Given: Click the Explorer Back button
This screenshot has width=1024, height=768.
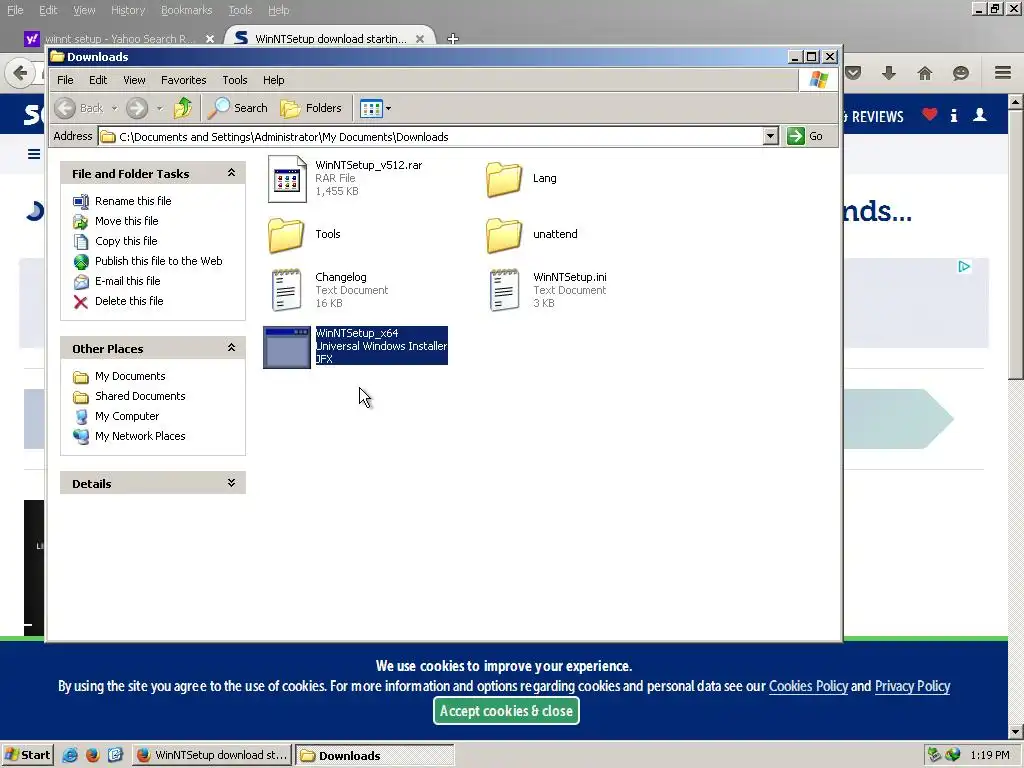Looking at the screenshot, I should 79,108.
